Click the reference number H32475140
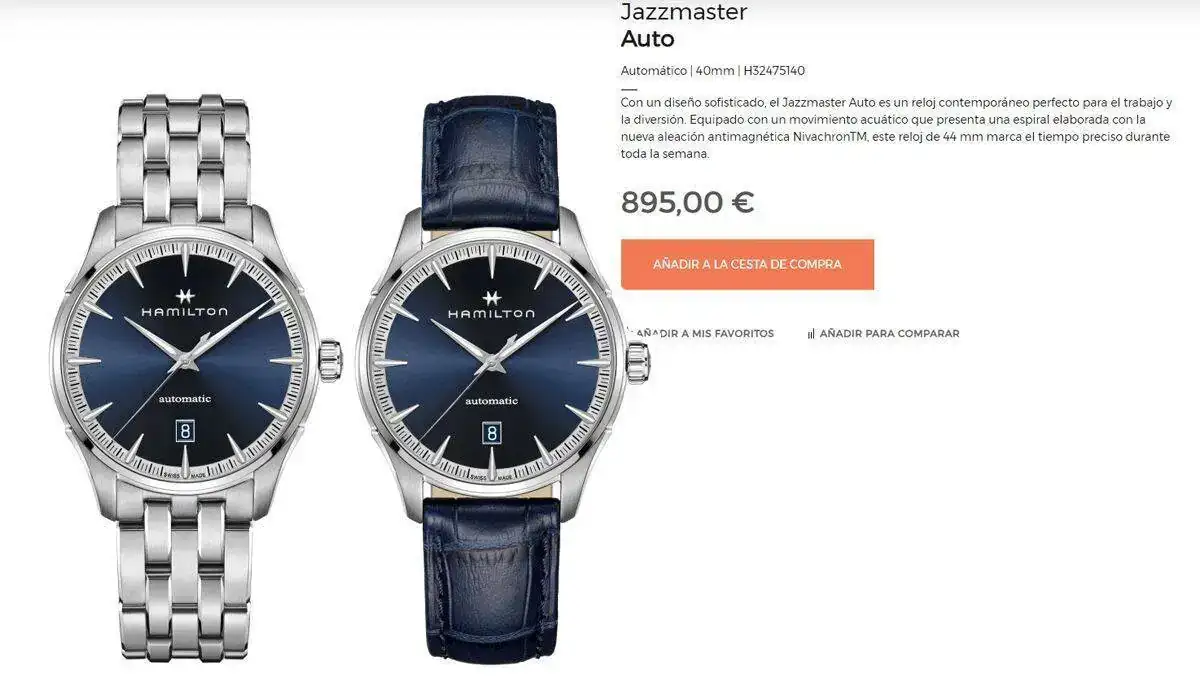The height and width of the screenshot is (682, 1200). (774, 71)
